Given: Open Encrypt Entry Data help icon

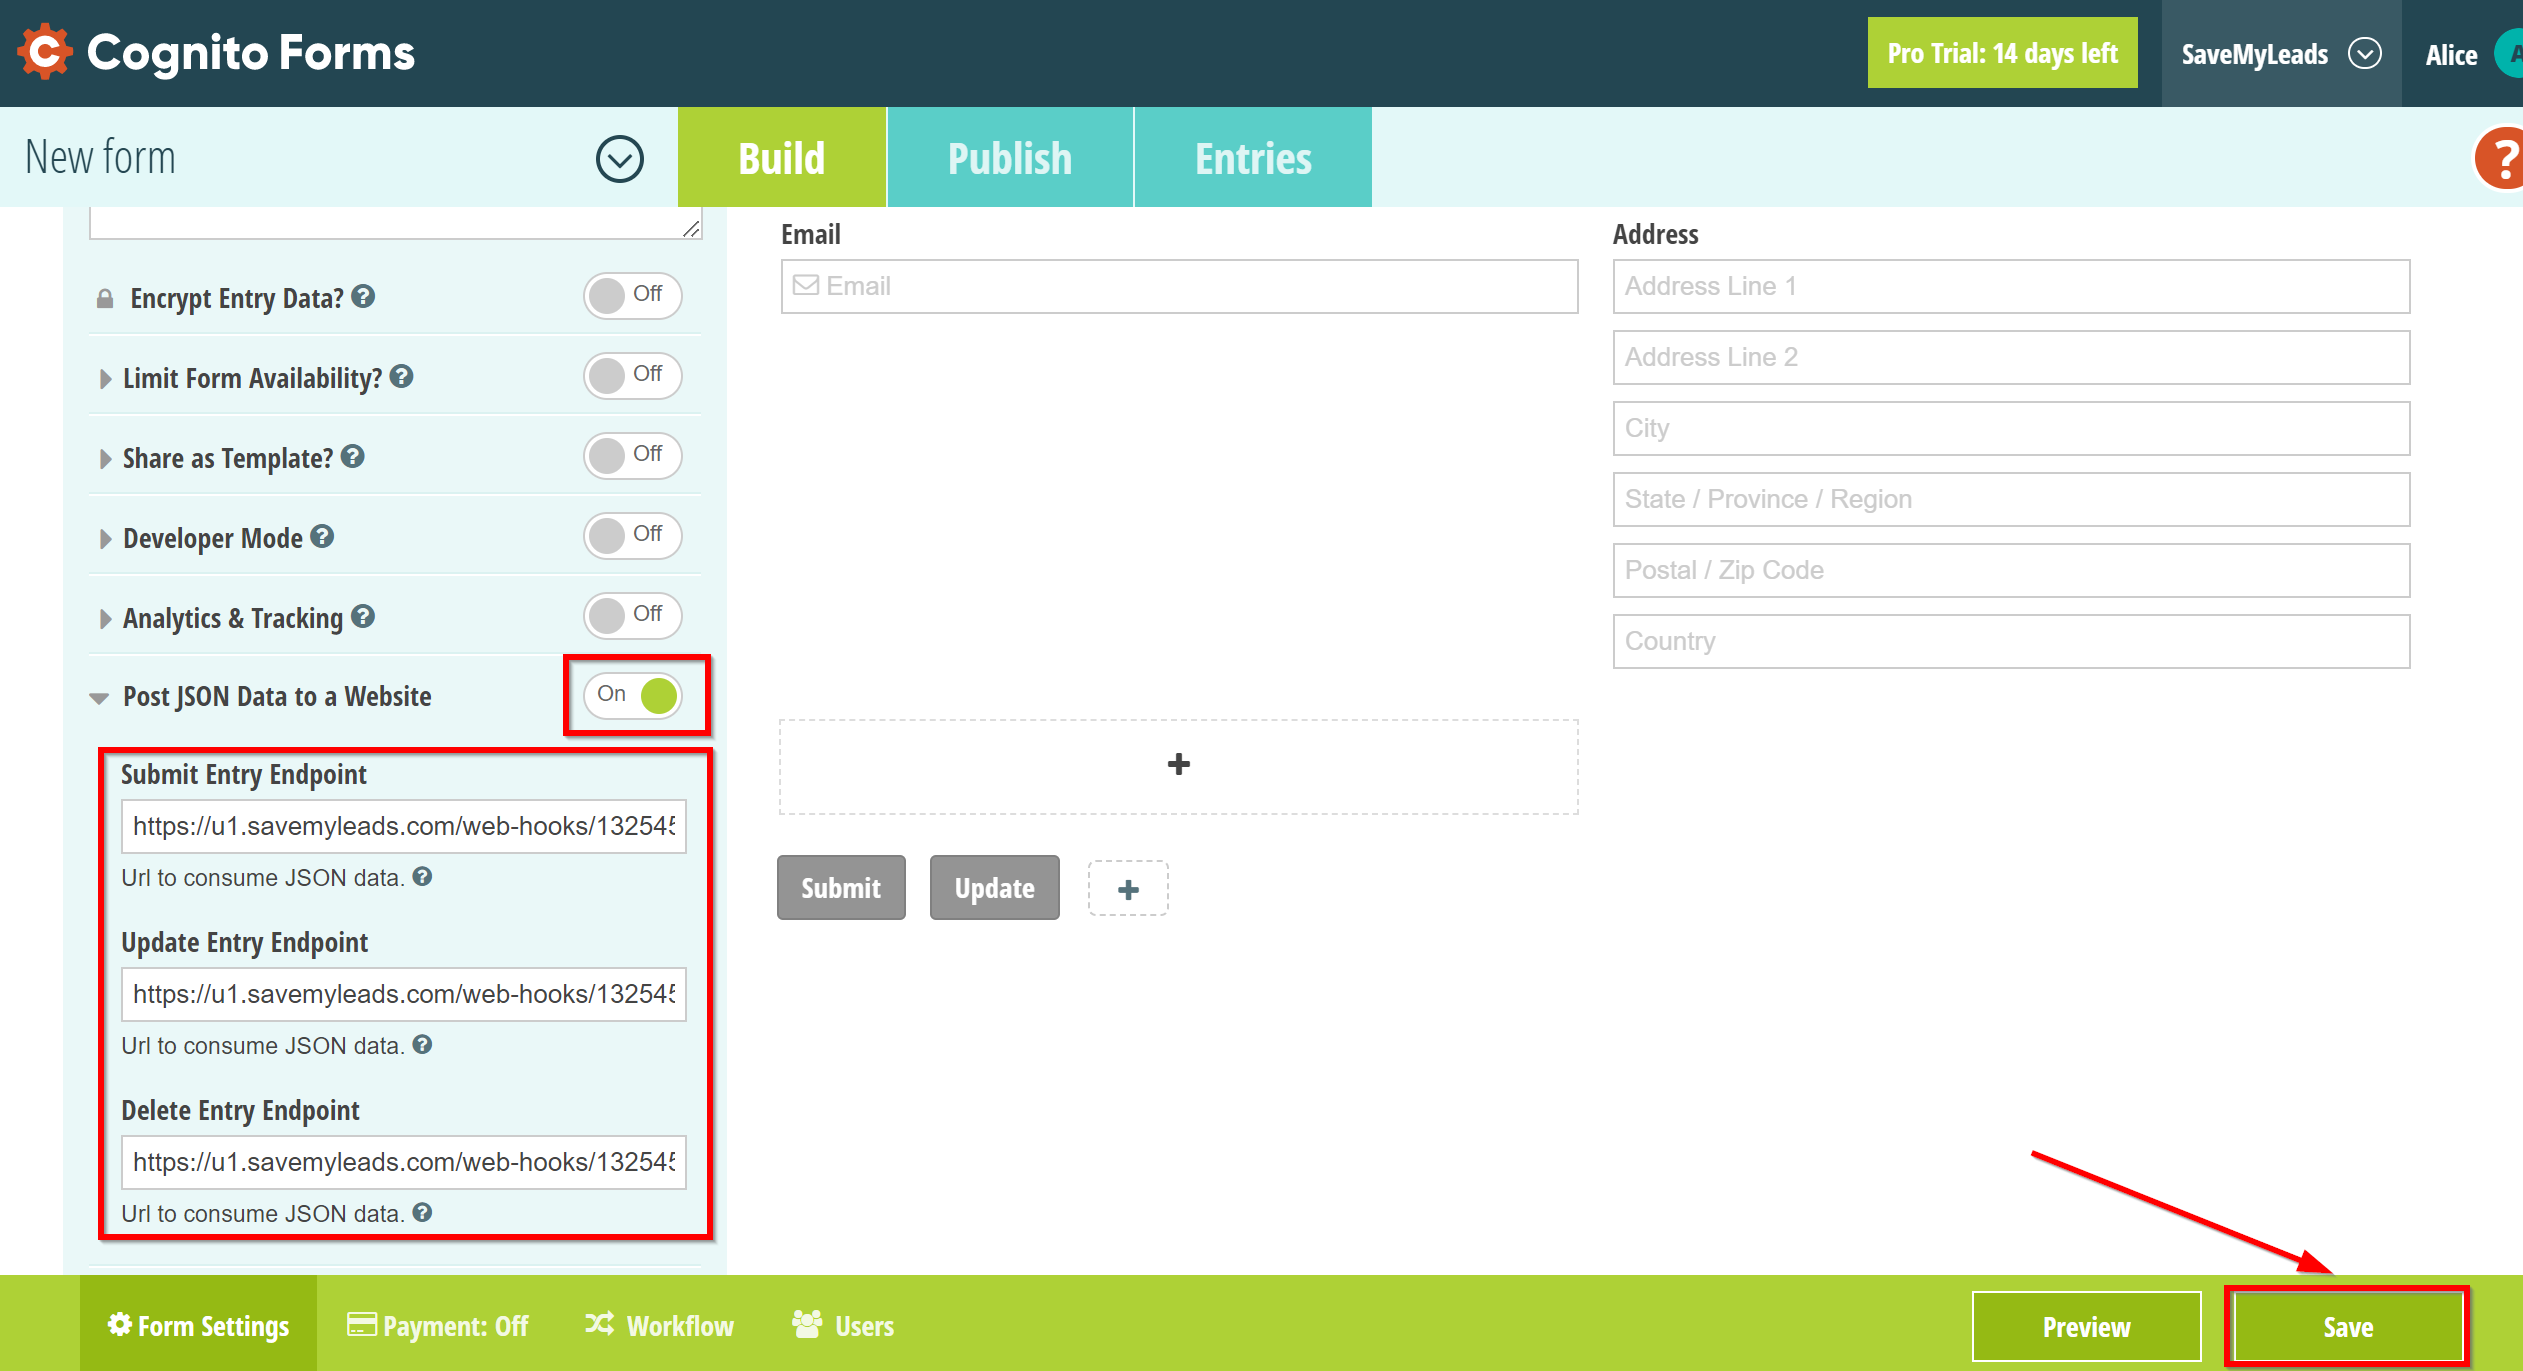Looking at the screenshot, I should pyautogui.click(x=364, y=296).
